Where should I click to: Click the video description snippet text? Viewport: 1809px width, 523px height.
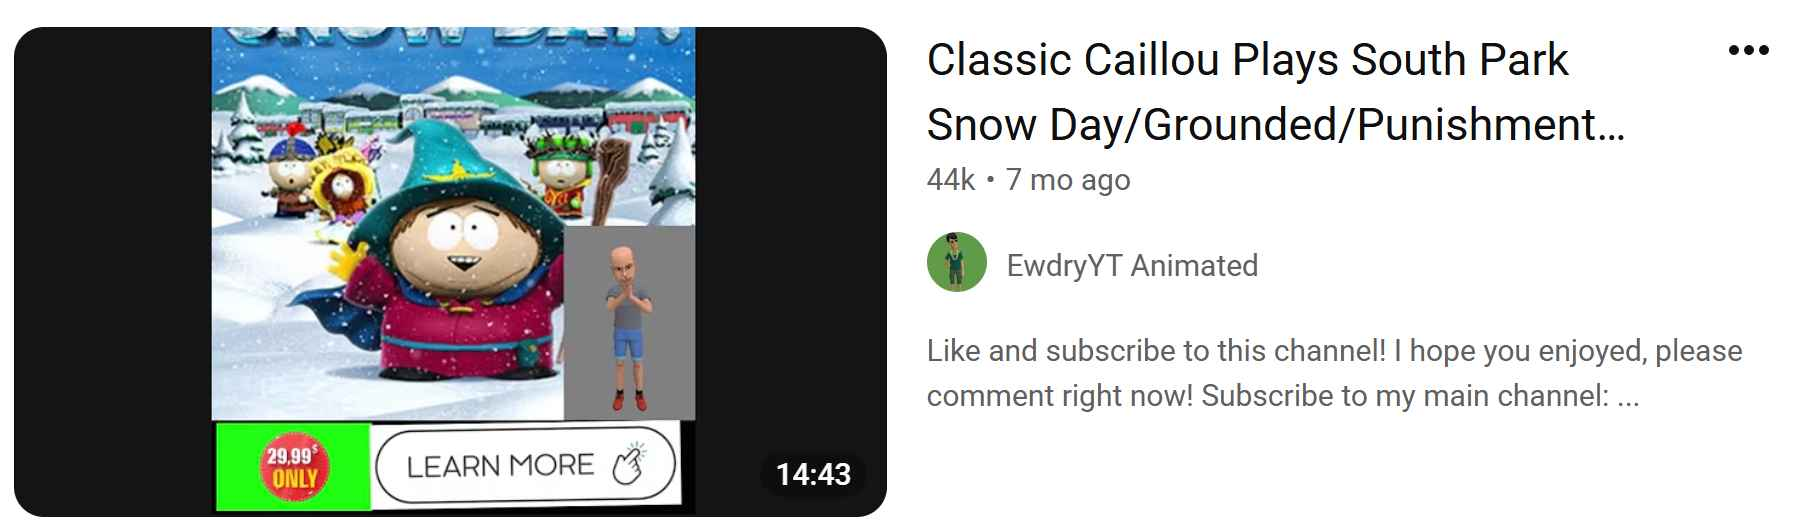[x=1334, y=373]
